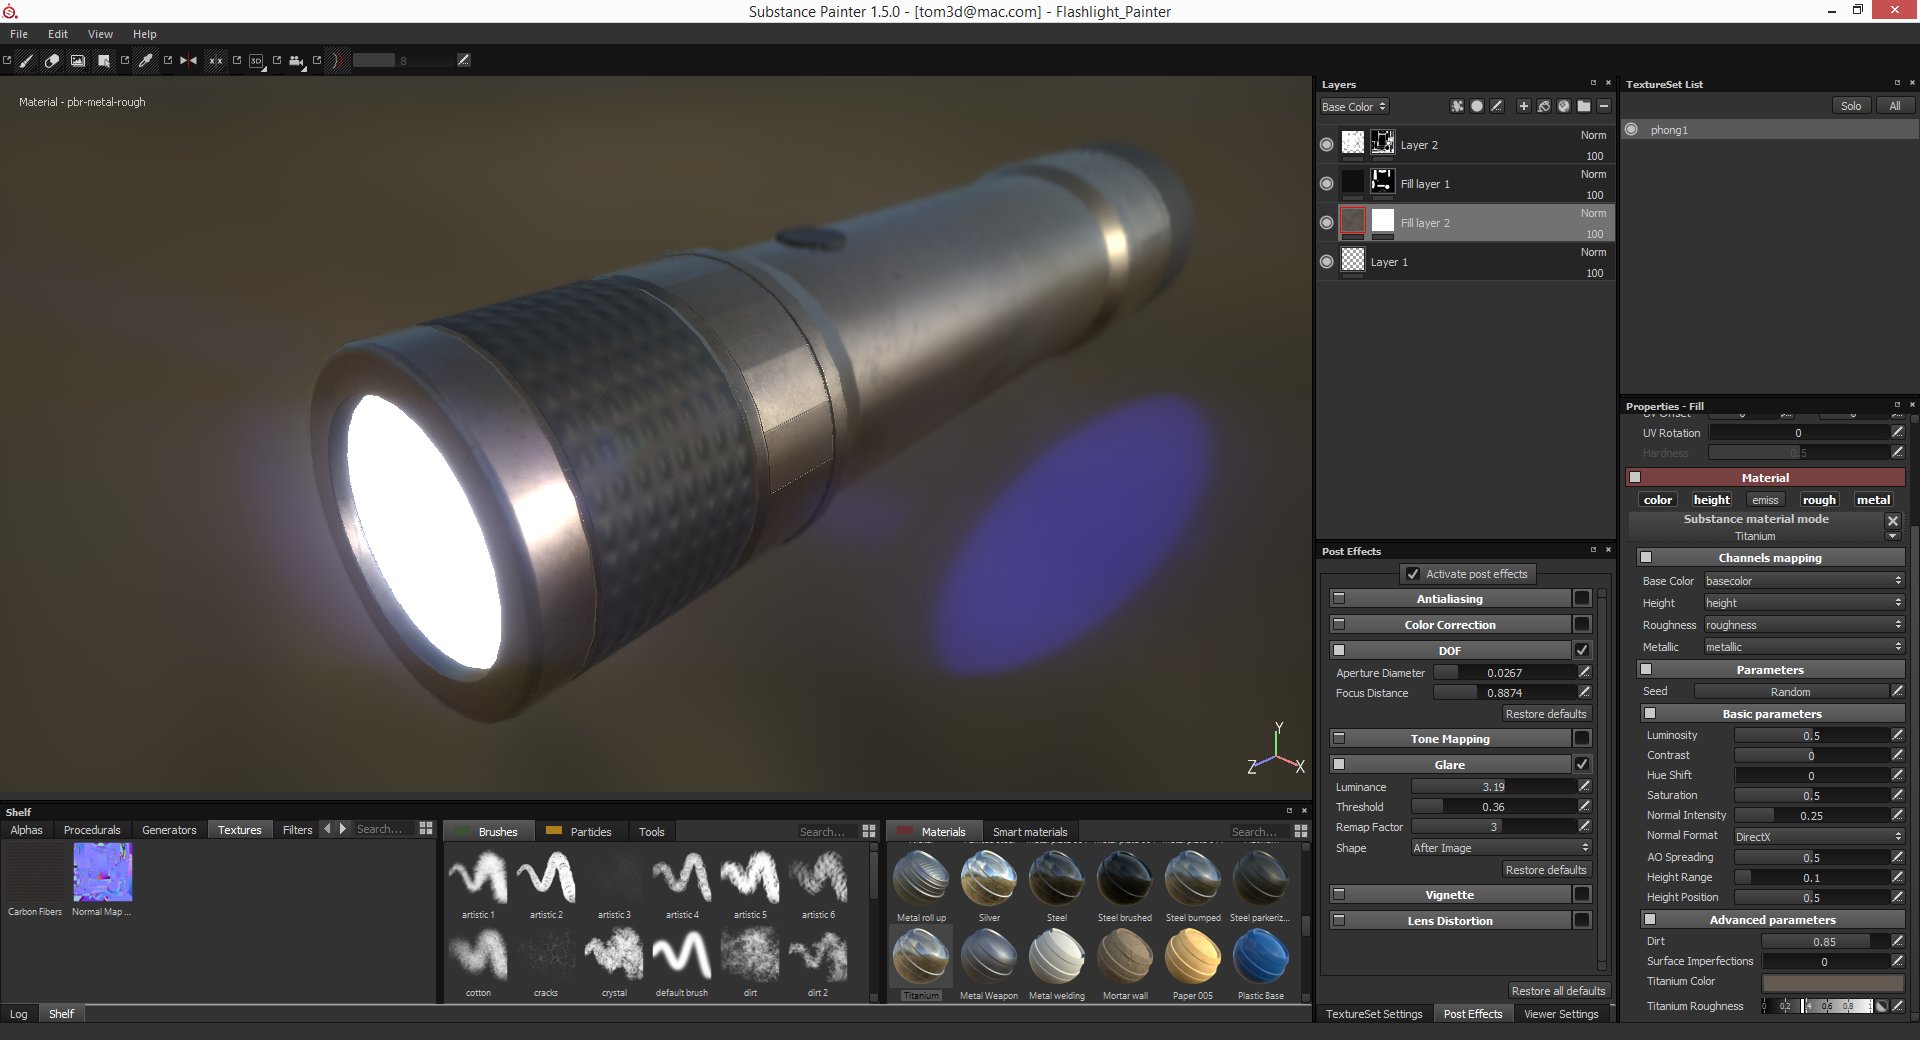Open the View menu
The image size is (1920, 1040).
tap(99, 33)
